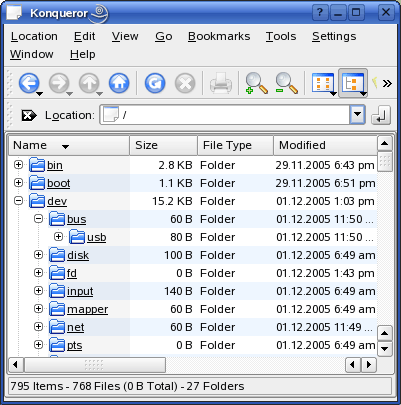The image size is (401, 405).
Task: Show more toolbar items chevron
Action: 387,83
